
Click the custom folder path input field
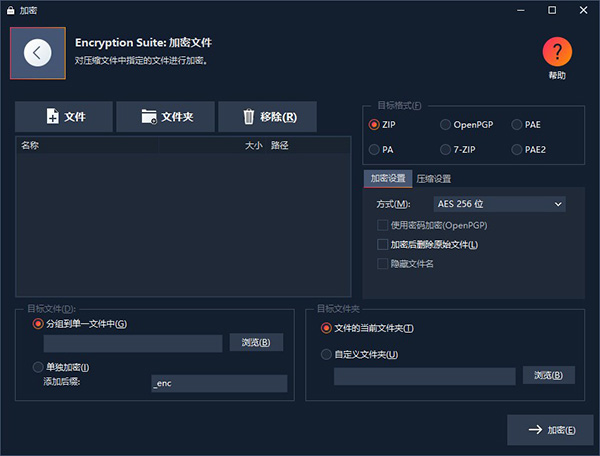tap(425, 376)
